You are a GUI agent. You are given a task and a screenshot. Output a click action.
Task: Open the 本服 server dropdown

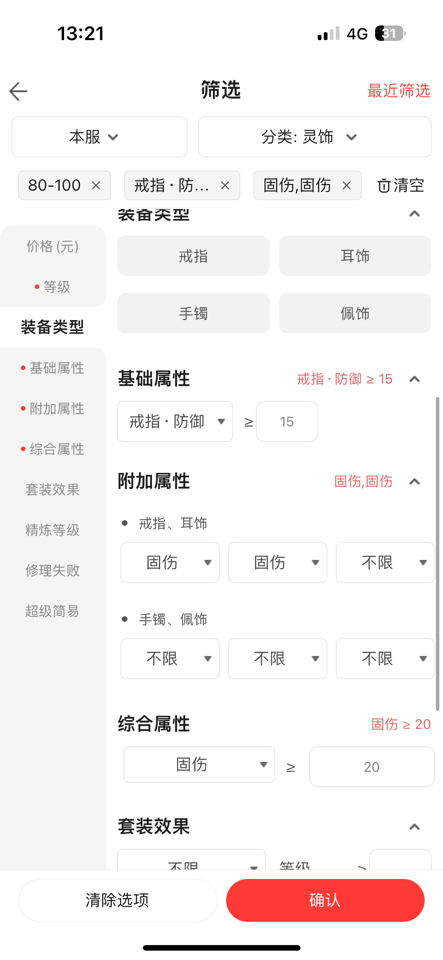tap(99, 137)
